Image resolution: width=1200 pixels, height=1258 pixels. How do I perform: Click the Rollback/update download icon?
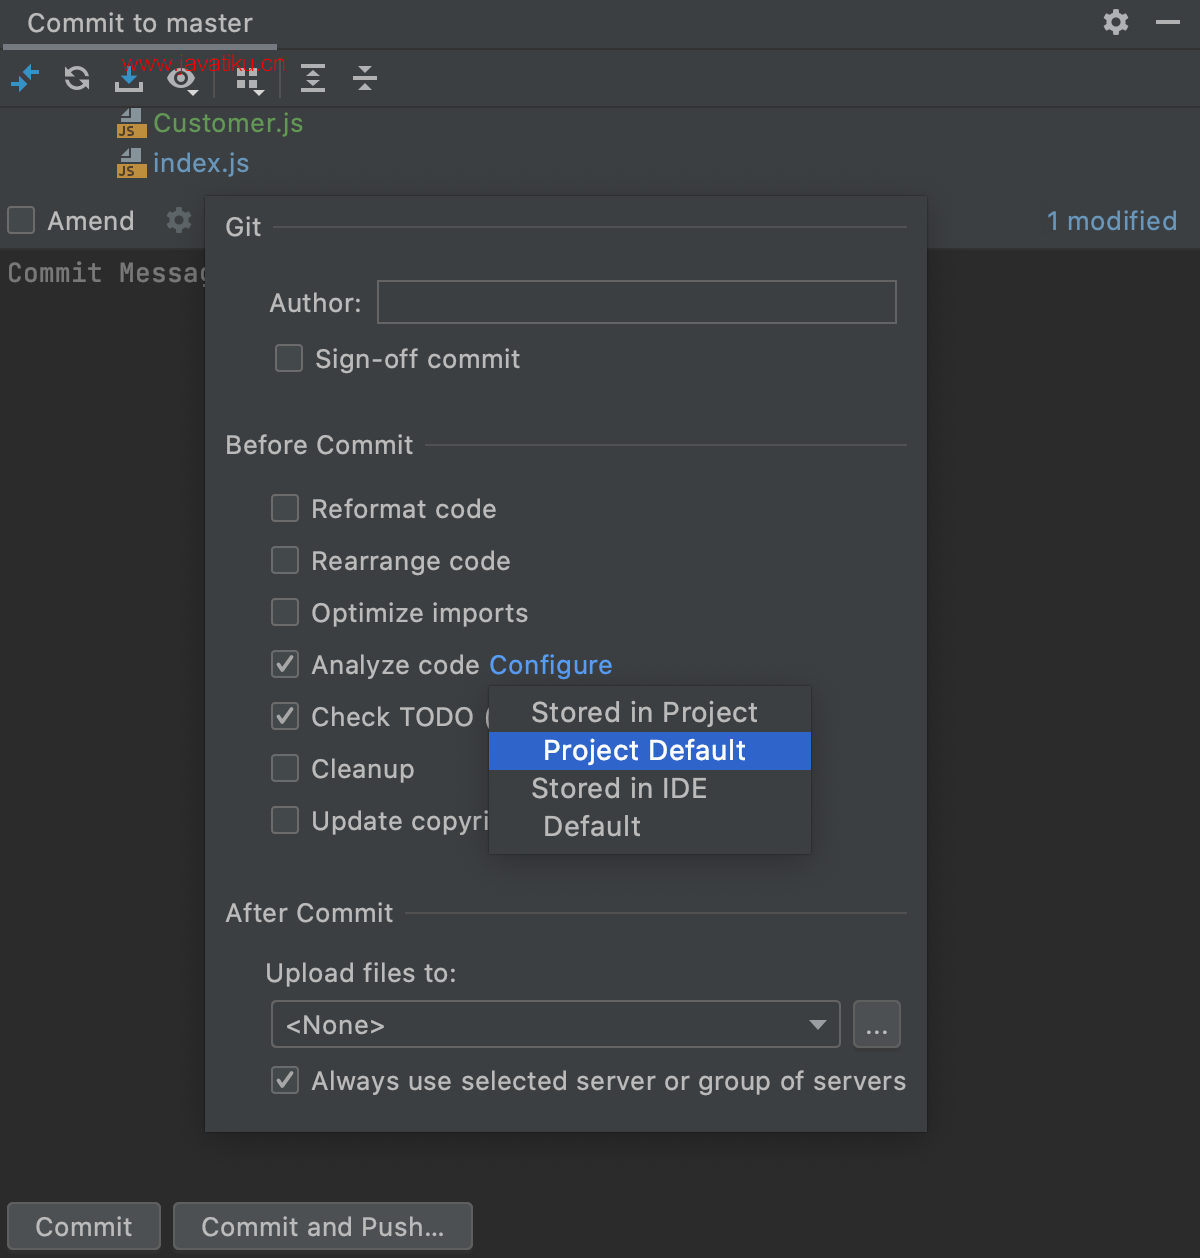[129, 78]
